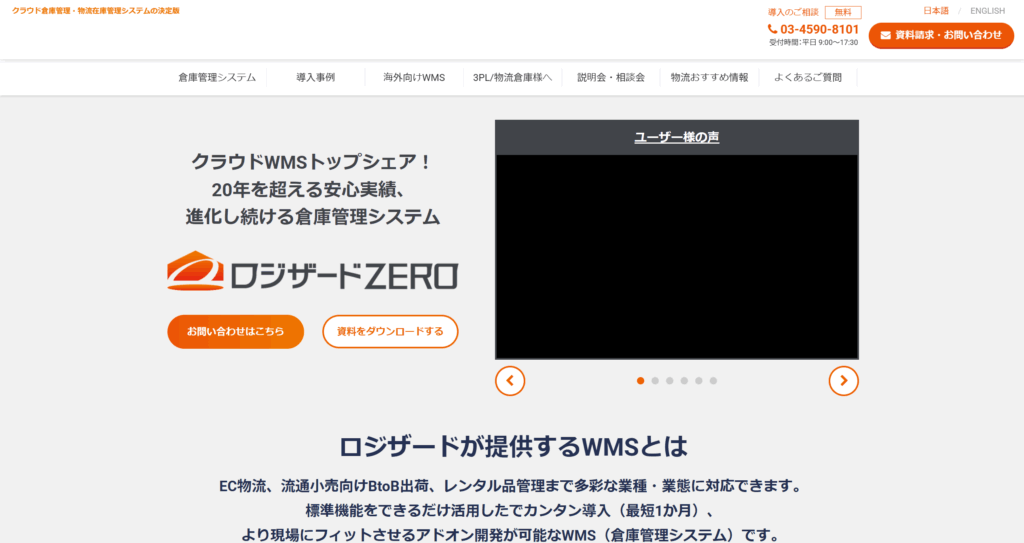Select the first carousel dot

(x=641, y=381)
